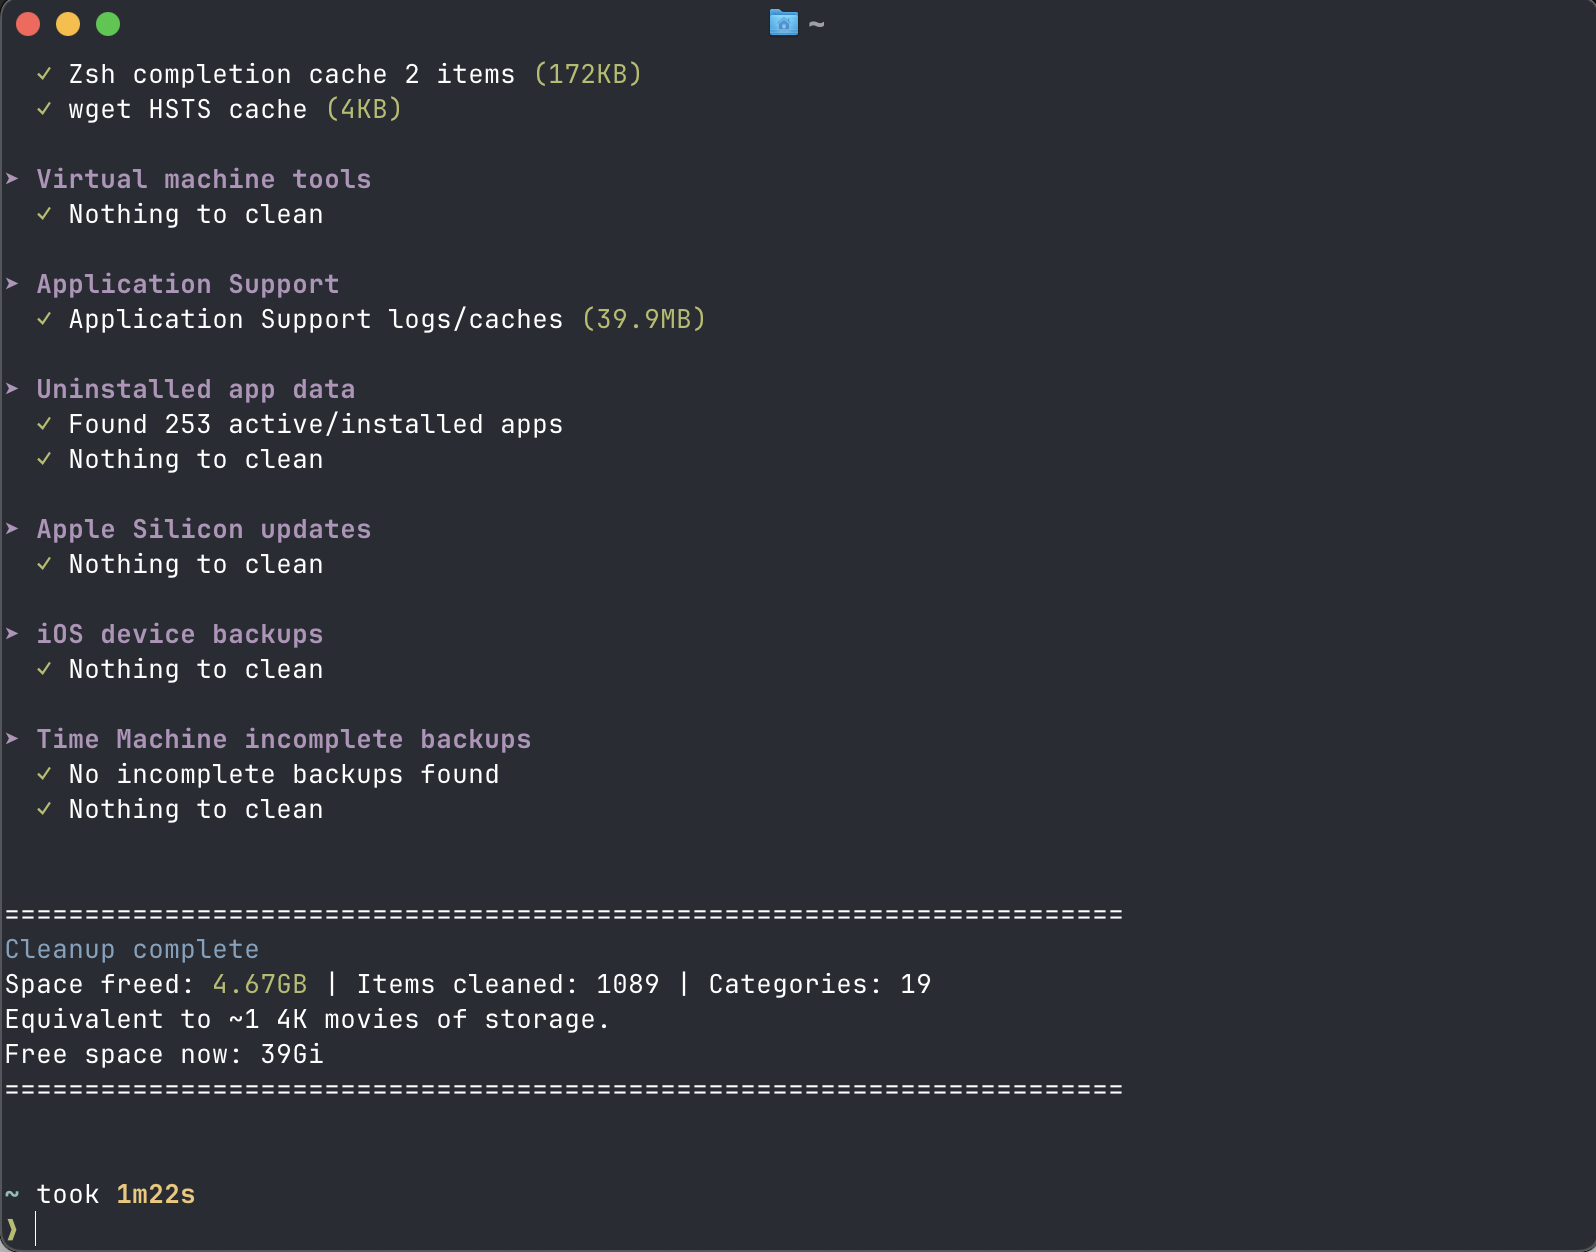Click the checkmark next to wget HSTS cache
Viewport: 1596px width, 1252px height.
(x=44, y=109)
